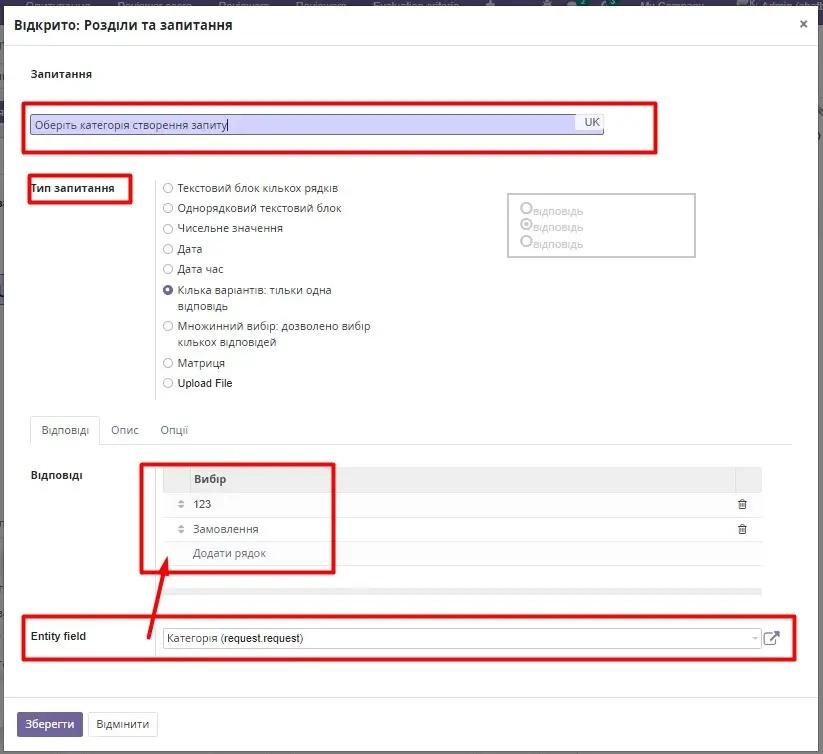Select the "Дата час" question type
This screenshot has height=754, width=823.
point(168,269)
